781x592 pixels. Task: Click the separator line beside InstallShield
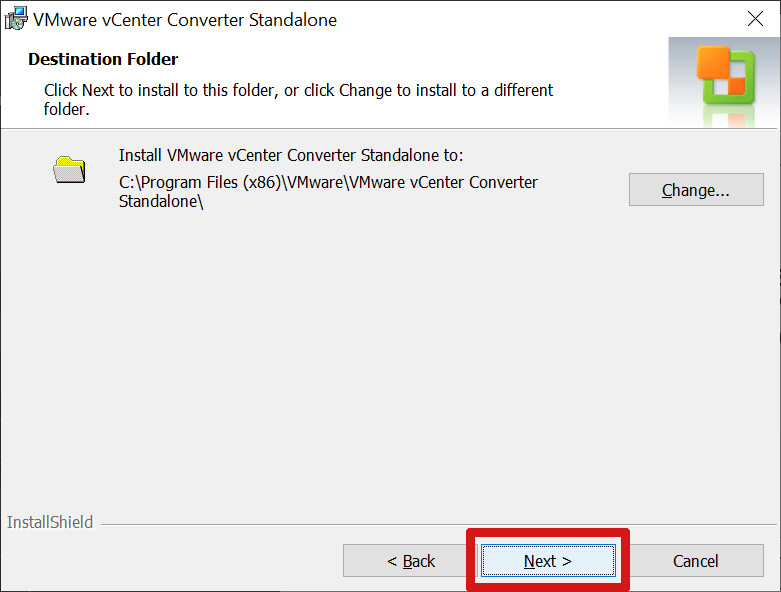[438, 524]
